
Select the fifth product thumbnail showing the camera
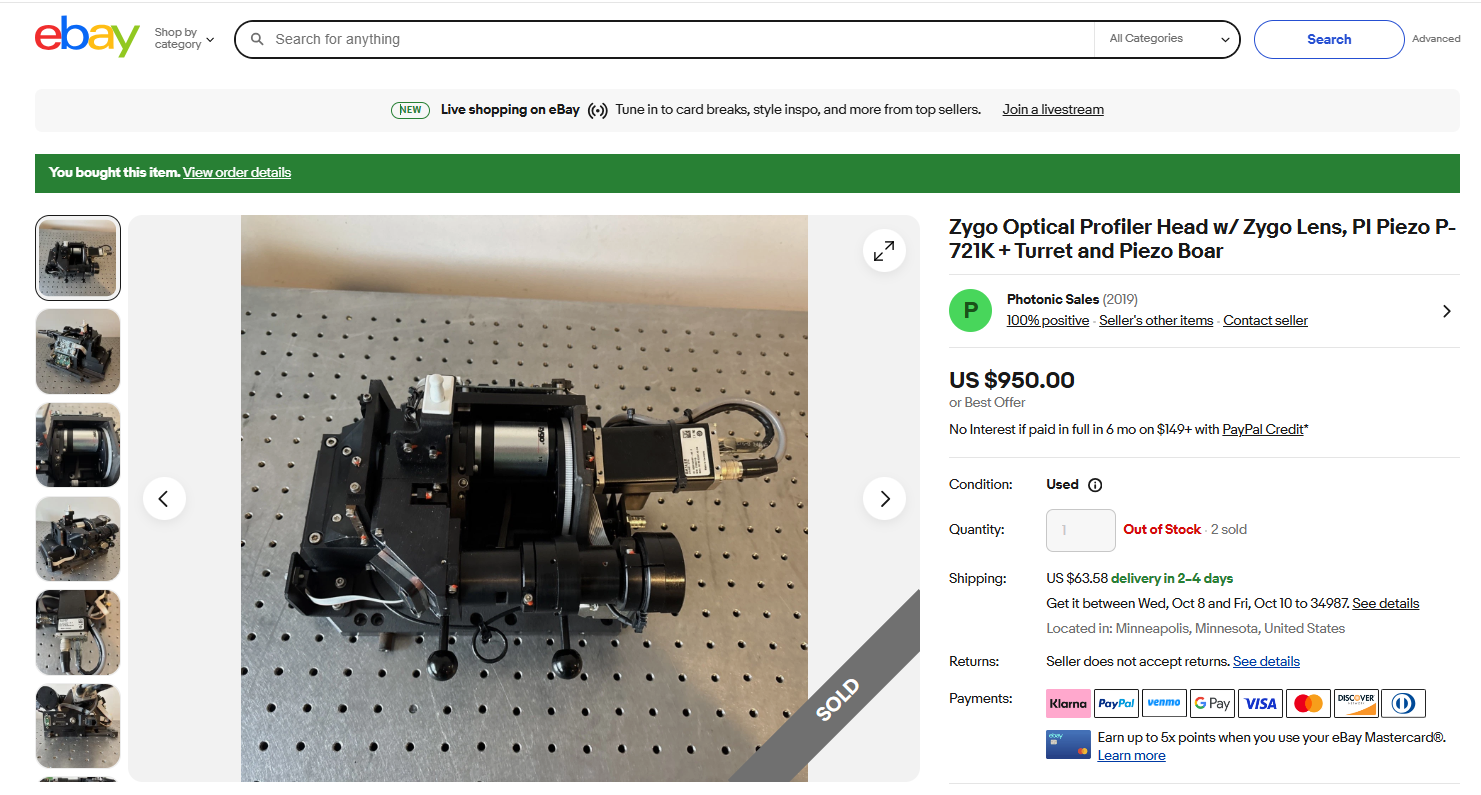[x=78, y=632]
